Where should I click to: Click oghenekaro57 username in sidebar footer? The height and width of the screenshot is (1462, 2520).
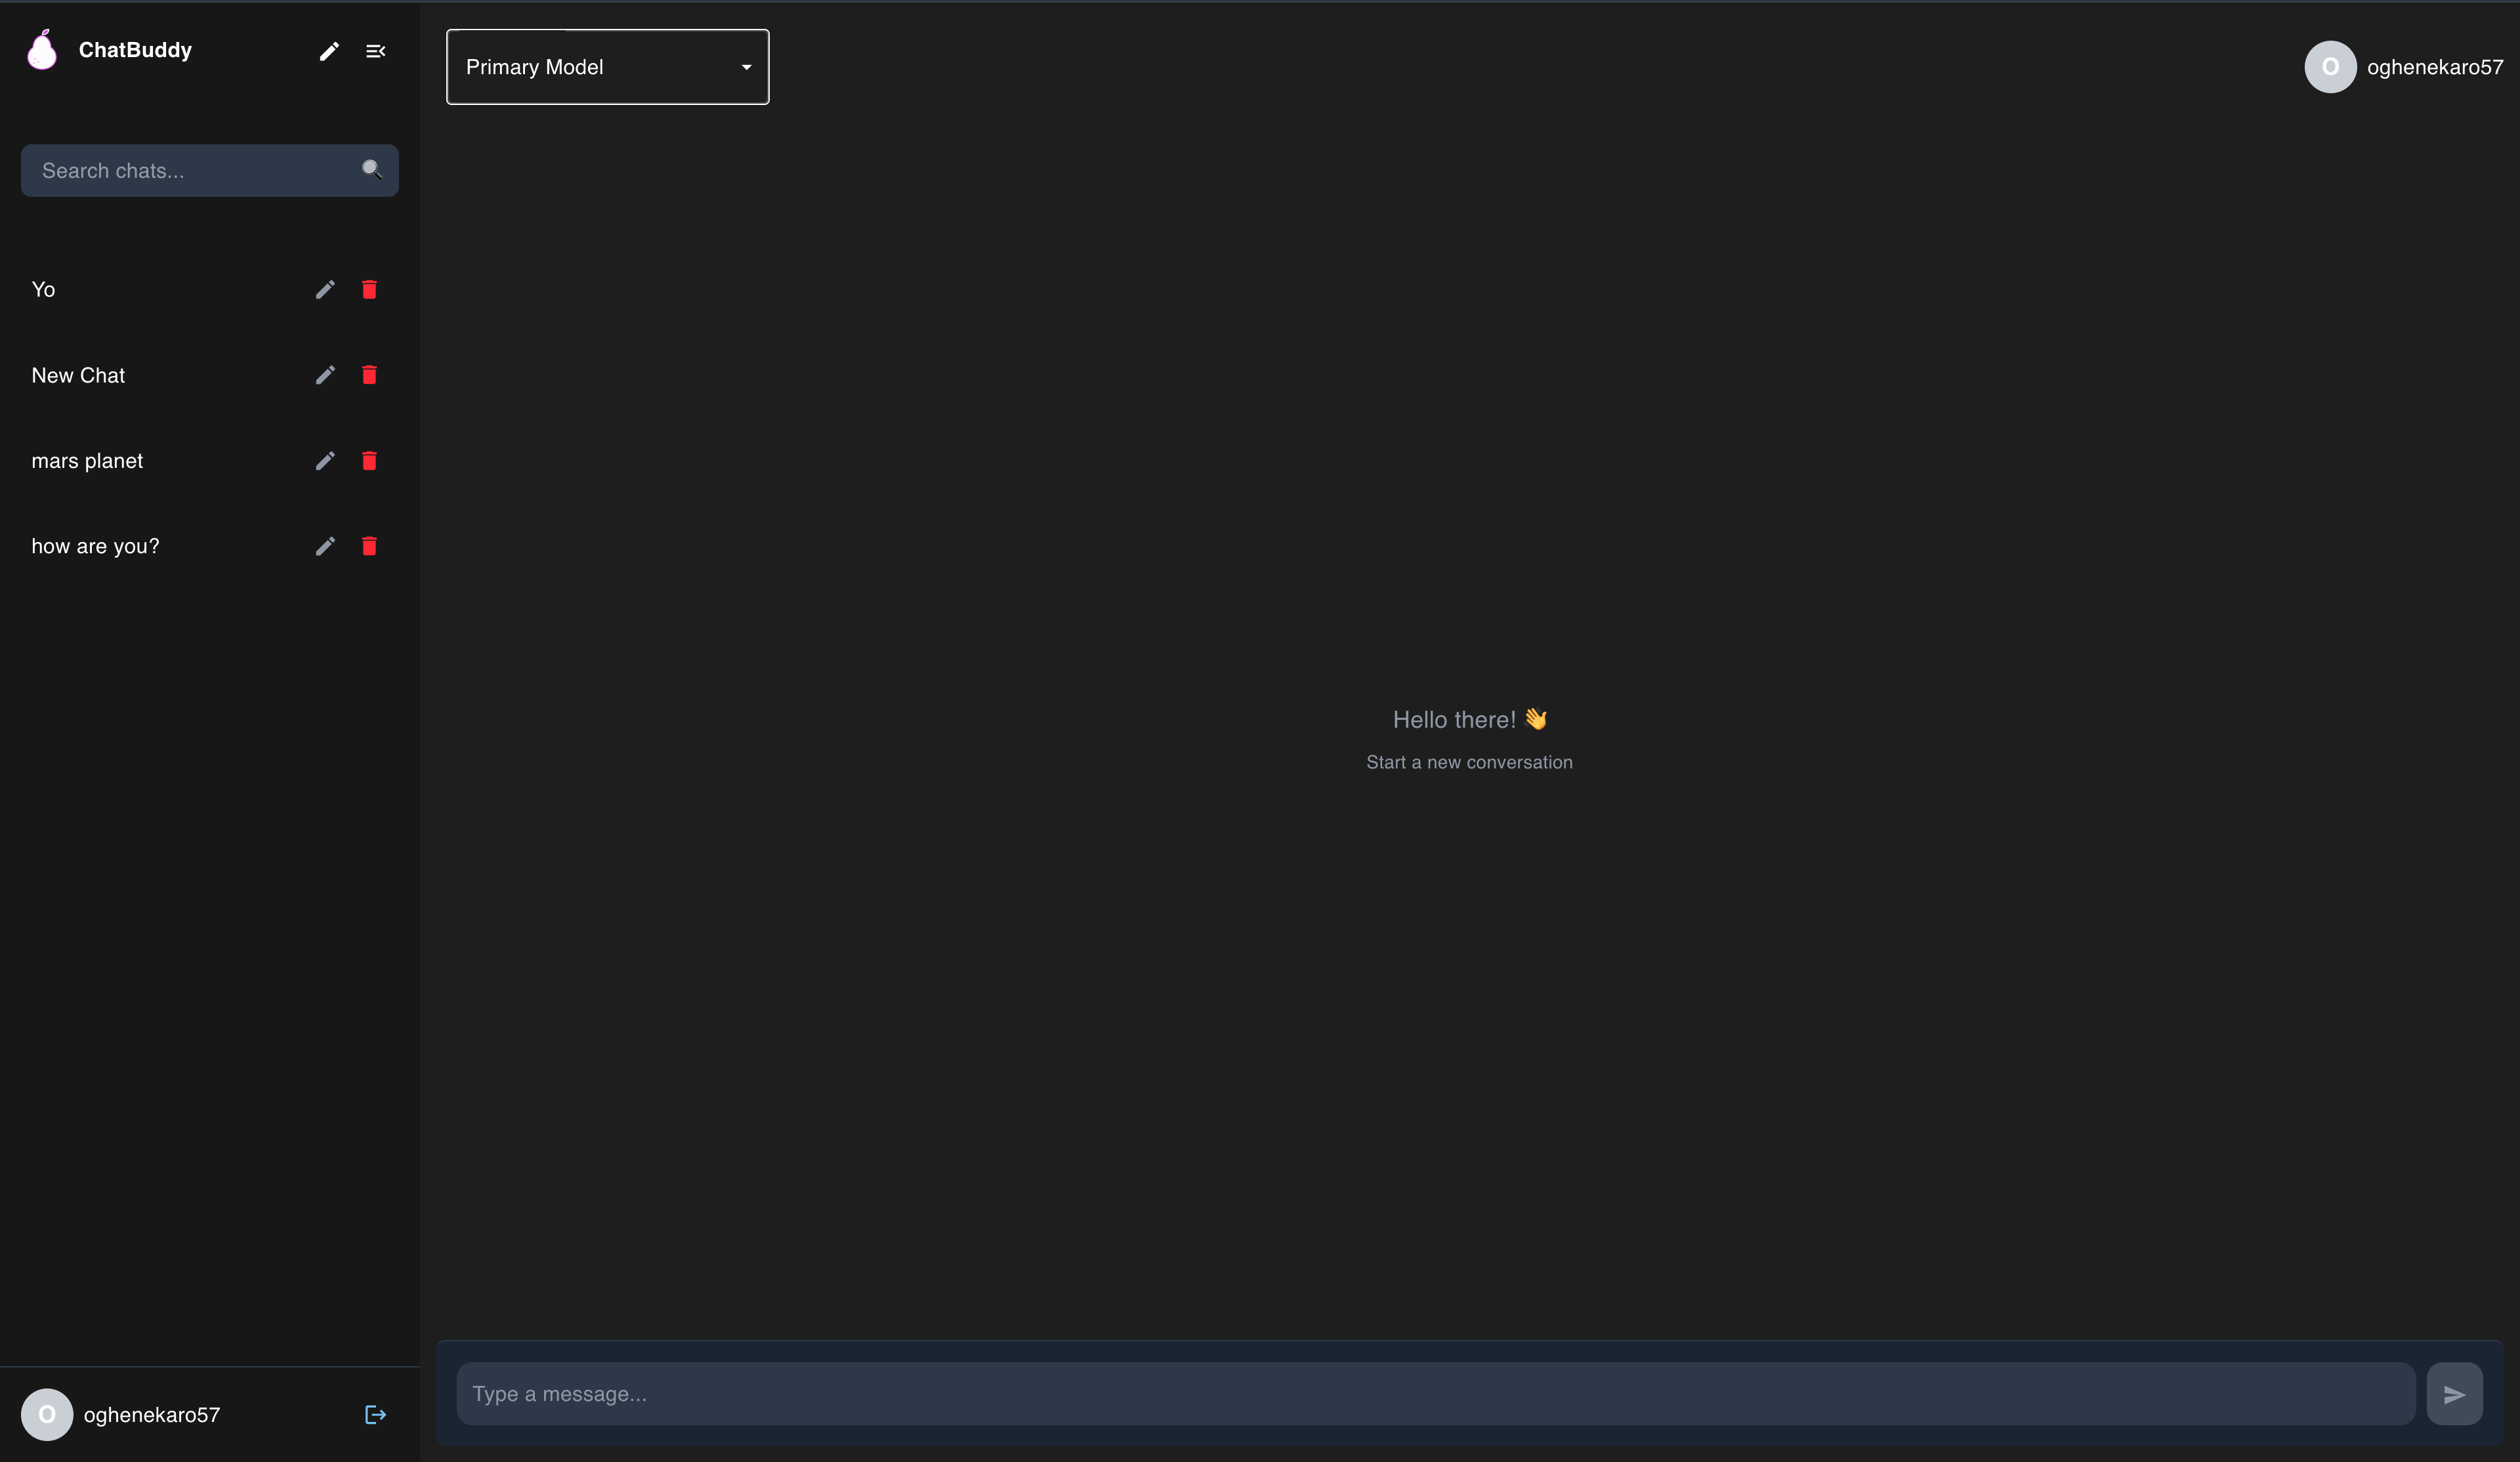[x=152, y=1415]
